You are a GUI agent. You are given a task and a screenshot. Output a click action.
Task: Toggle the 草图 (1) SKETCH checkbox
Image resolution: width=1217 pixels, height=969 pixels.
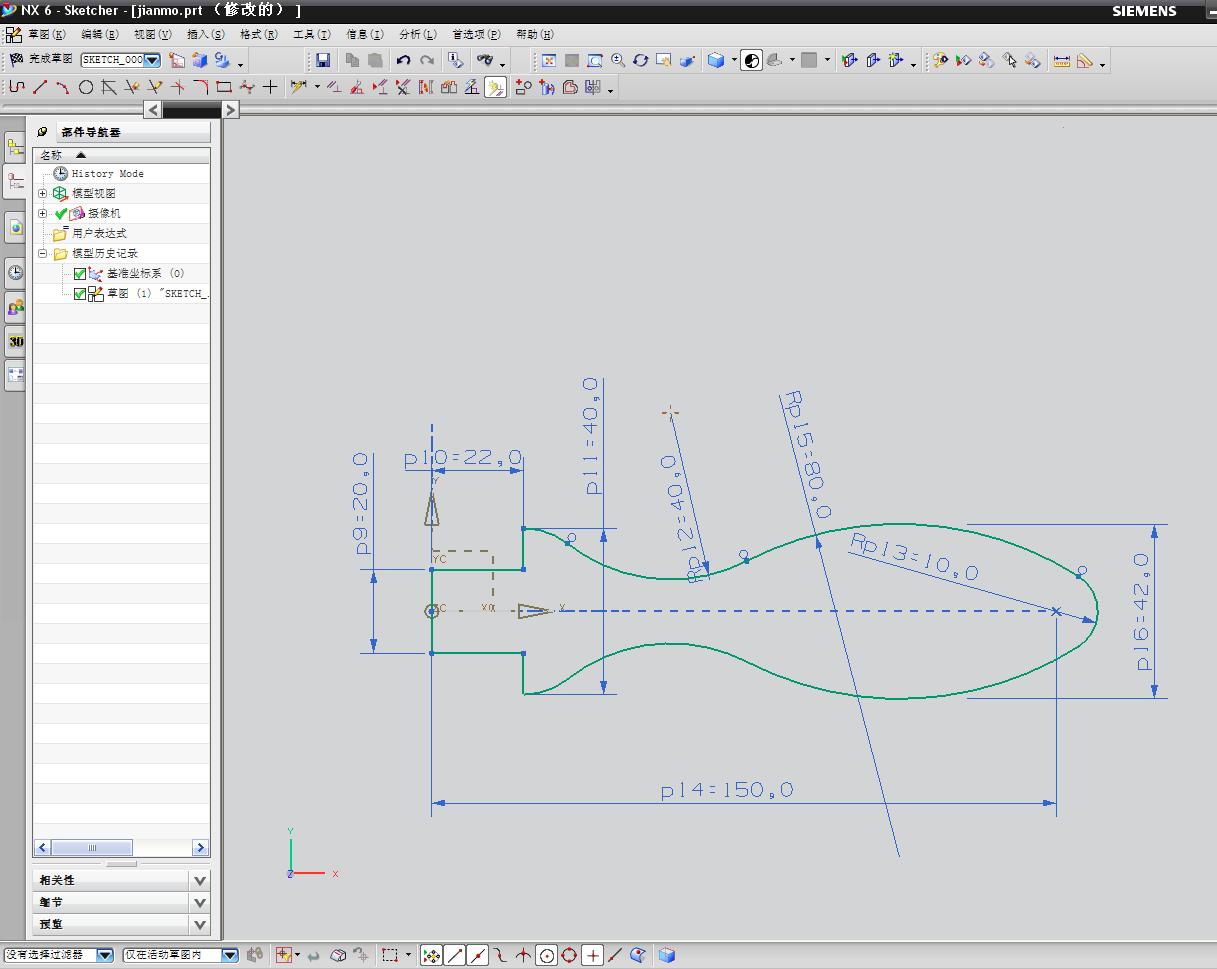80,294
